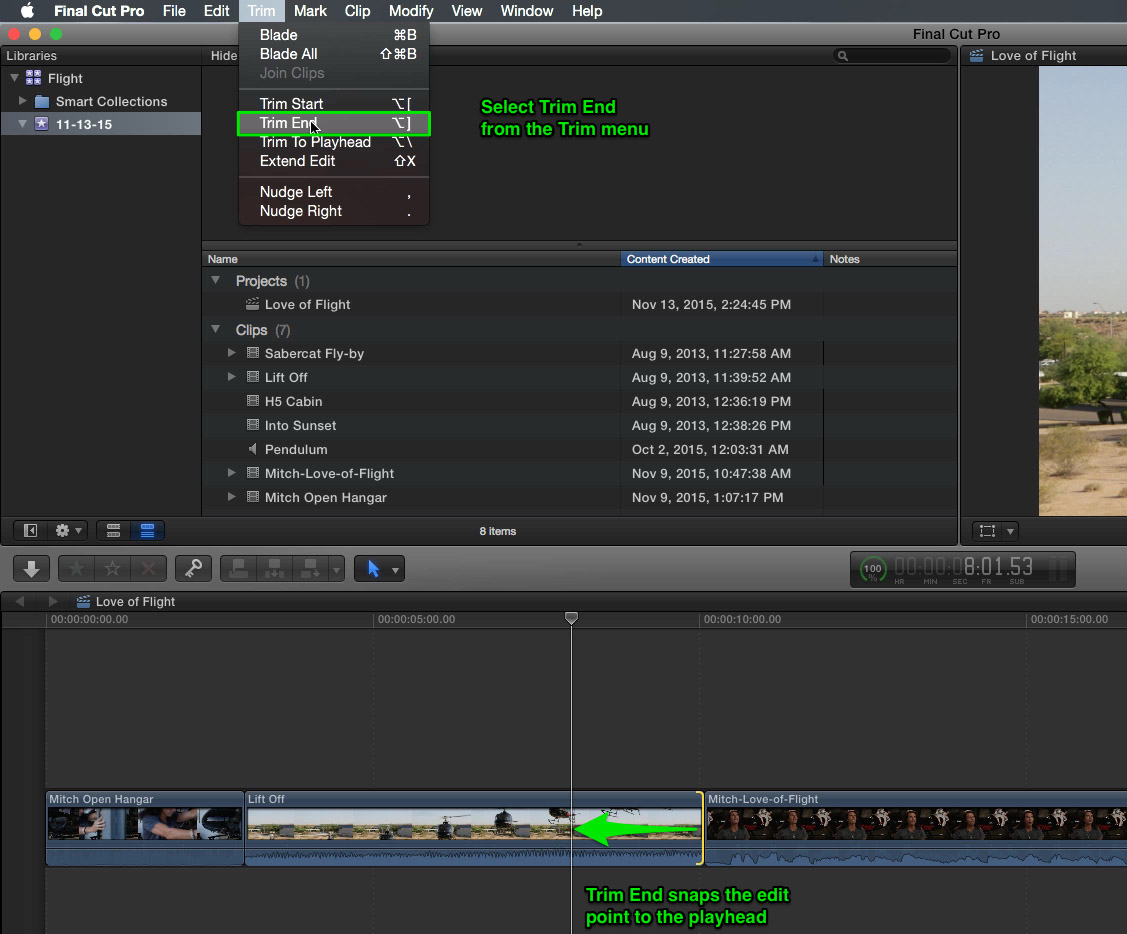Go back in timeline history

[19, 601]
